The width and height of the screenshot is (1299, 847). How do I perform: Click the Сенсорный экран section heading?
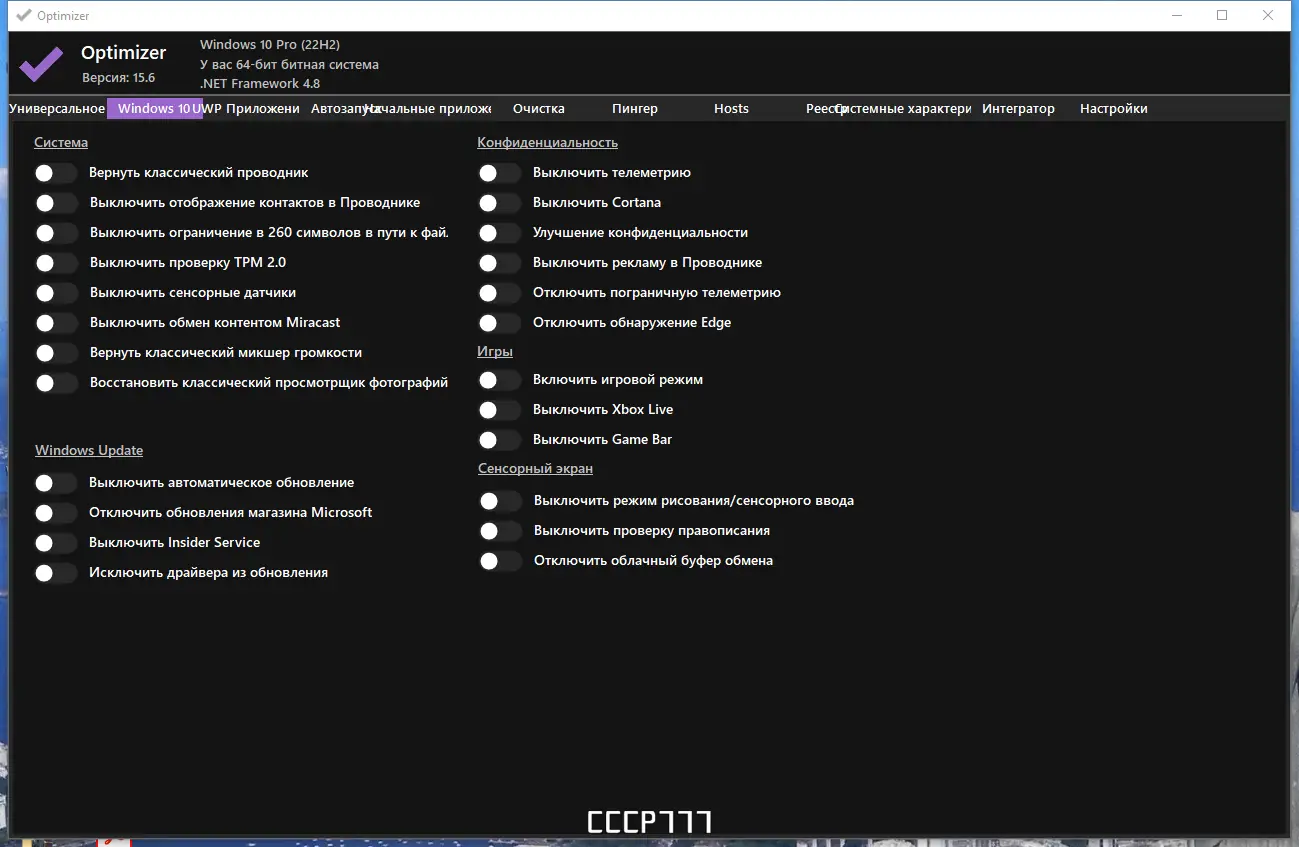535,468
